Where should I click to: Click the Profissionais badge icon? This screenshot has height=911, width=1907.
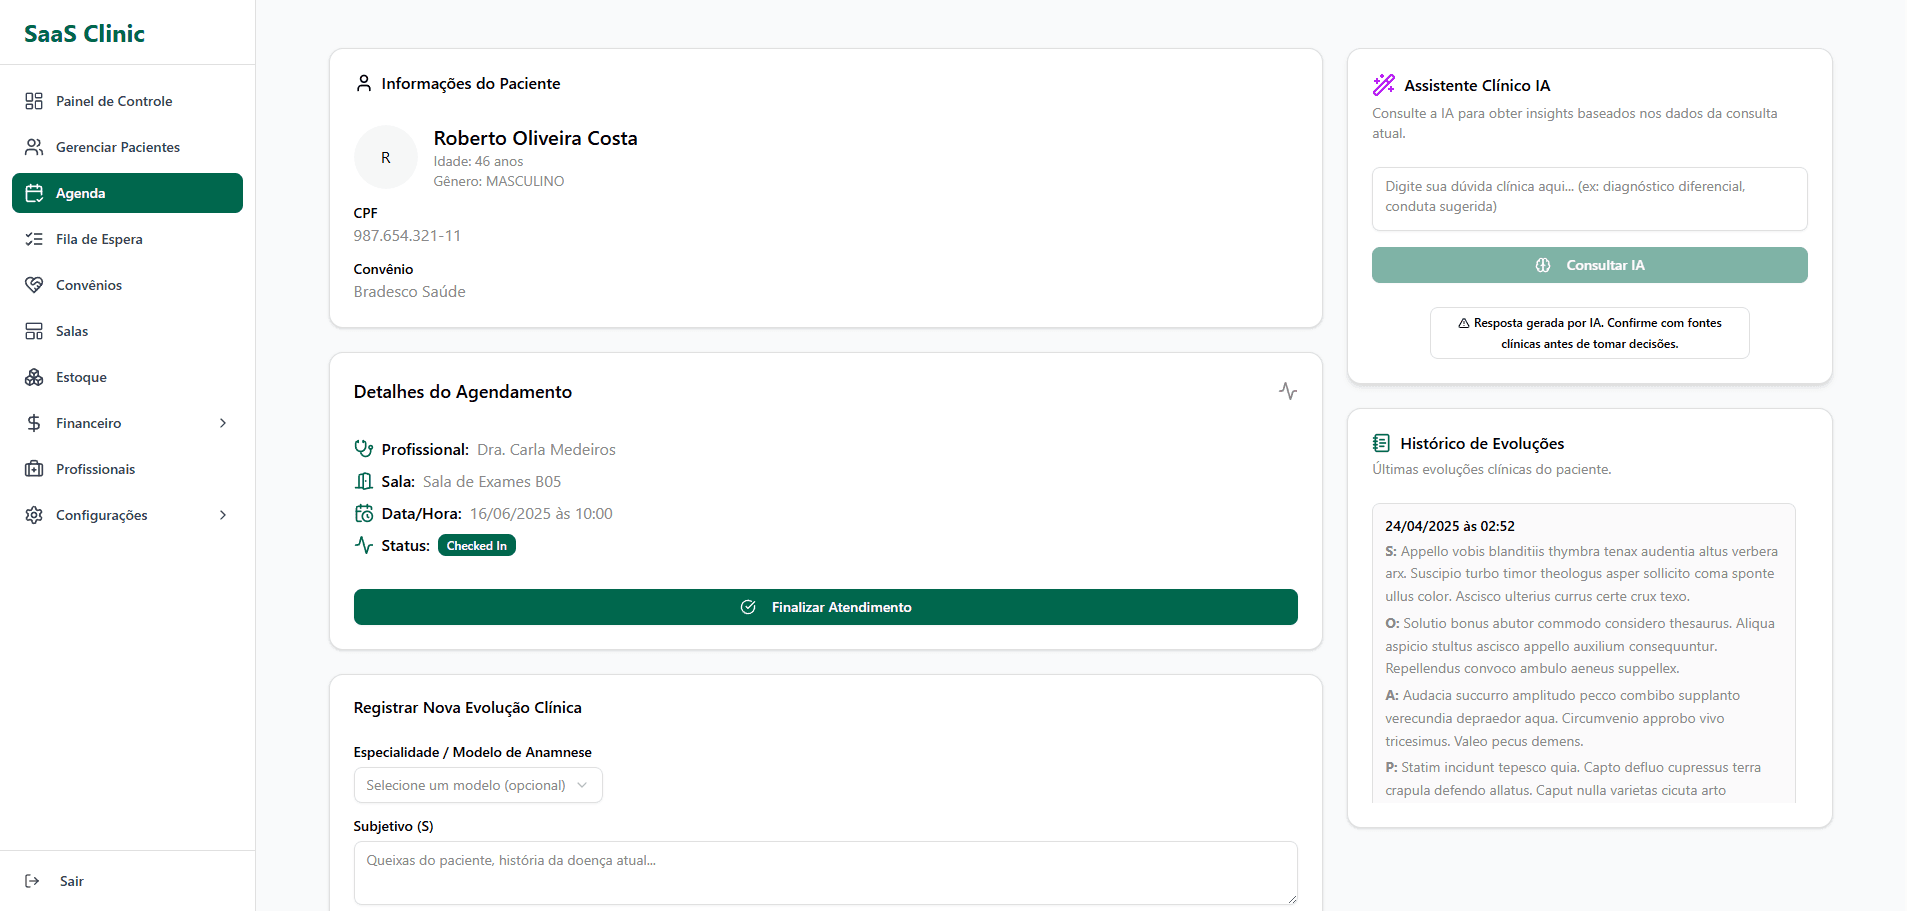pyautogui.click(x=34, y=469)
